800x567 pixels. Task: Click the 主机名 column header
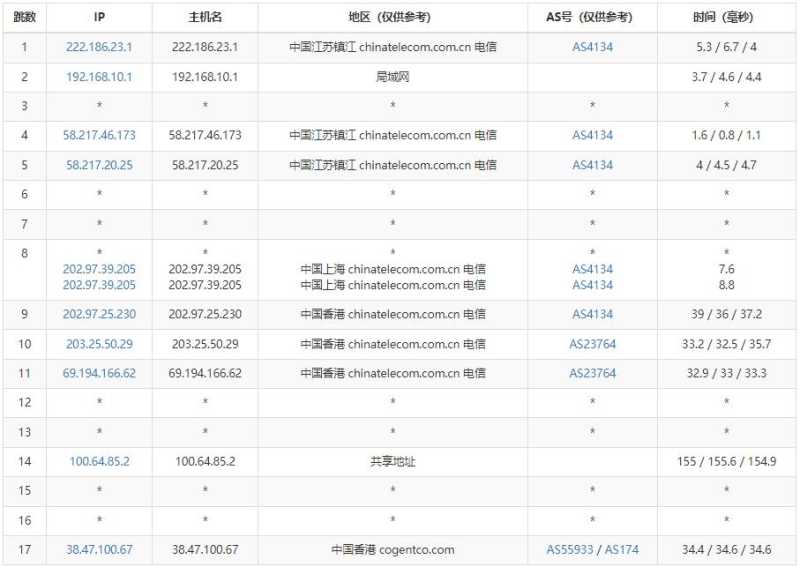tap(205, 17)
